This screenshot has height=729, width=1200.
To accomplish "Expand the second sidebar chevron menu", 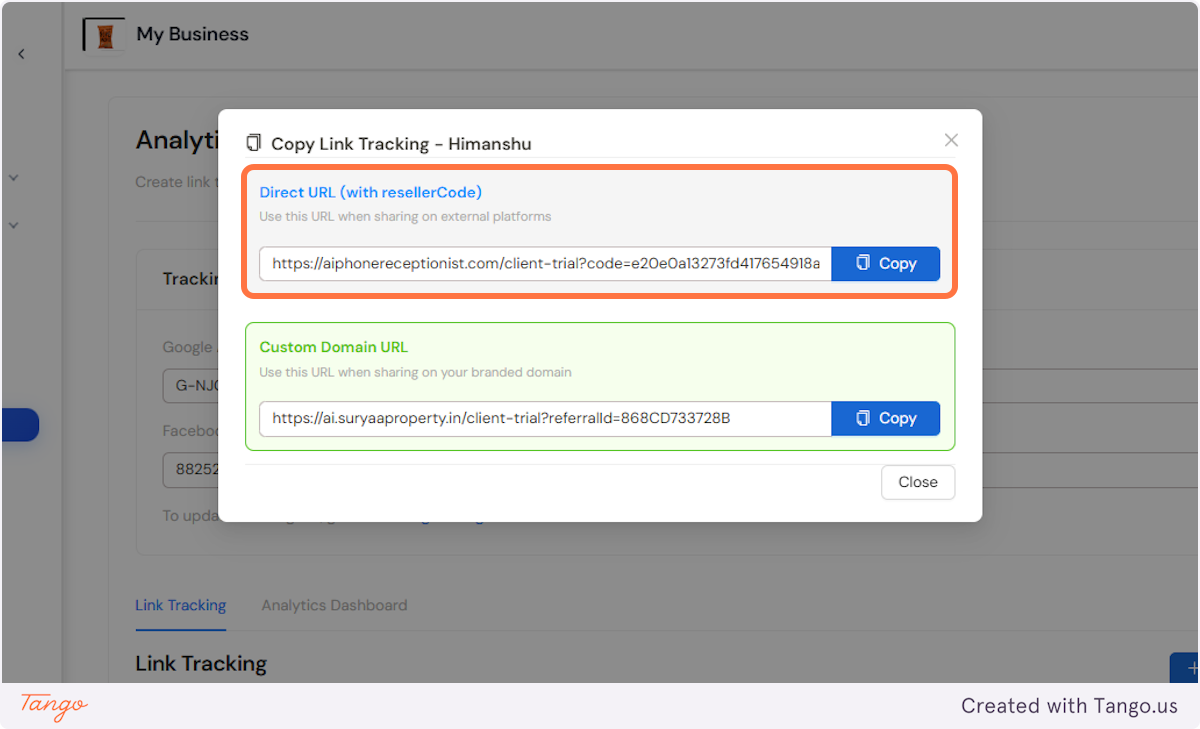I will pyautogui.click(x=14, y=225).
